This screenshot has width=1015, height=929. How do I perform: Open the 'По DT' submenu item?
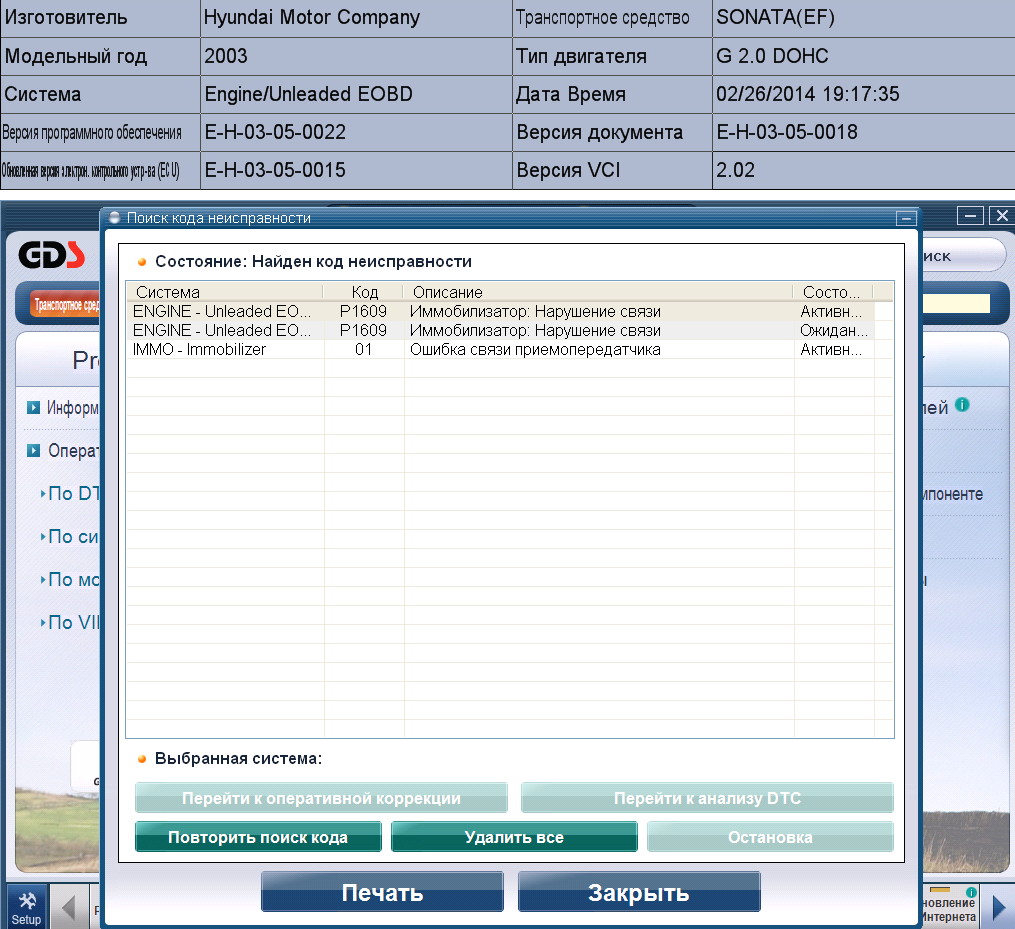pos(70,493)
